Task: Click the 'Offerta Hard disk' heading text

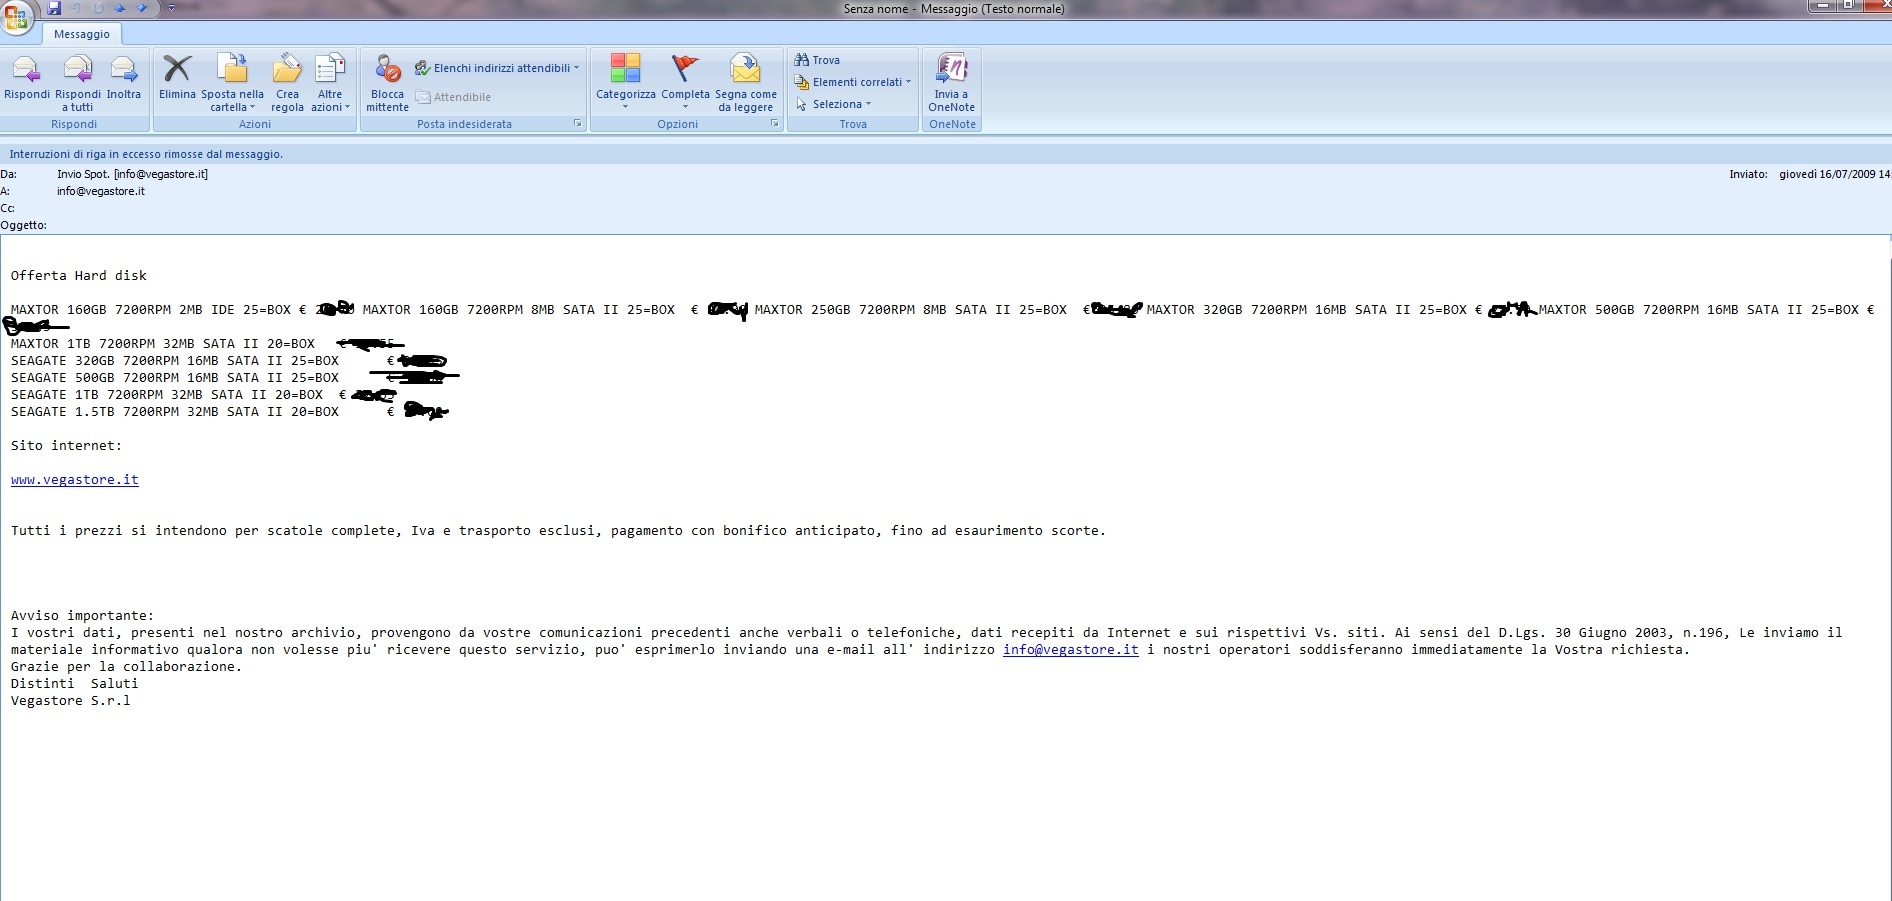Action: tap(79, 276)
